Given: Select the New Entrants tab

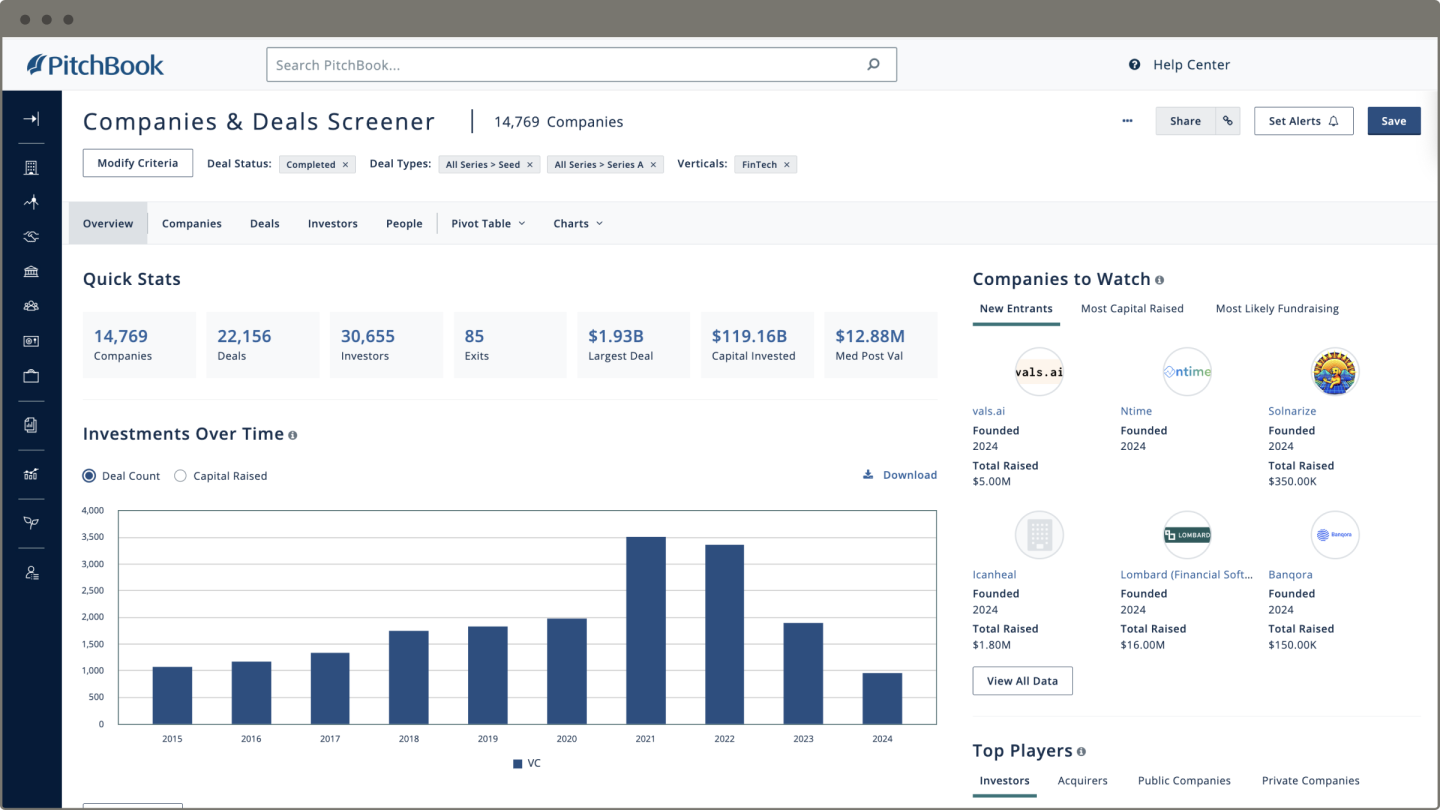Looking at the screenshot, I should click(x=1016, y=309).
